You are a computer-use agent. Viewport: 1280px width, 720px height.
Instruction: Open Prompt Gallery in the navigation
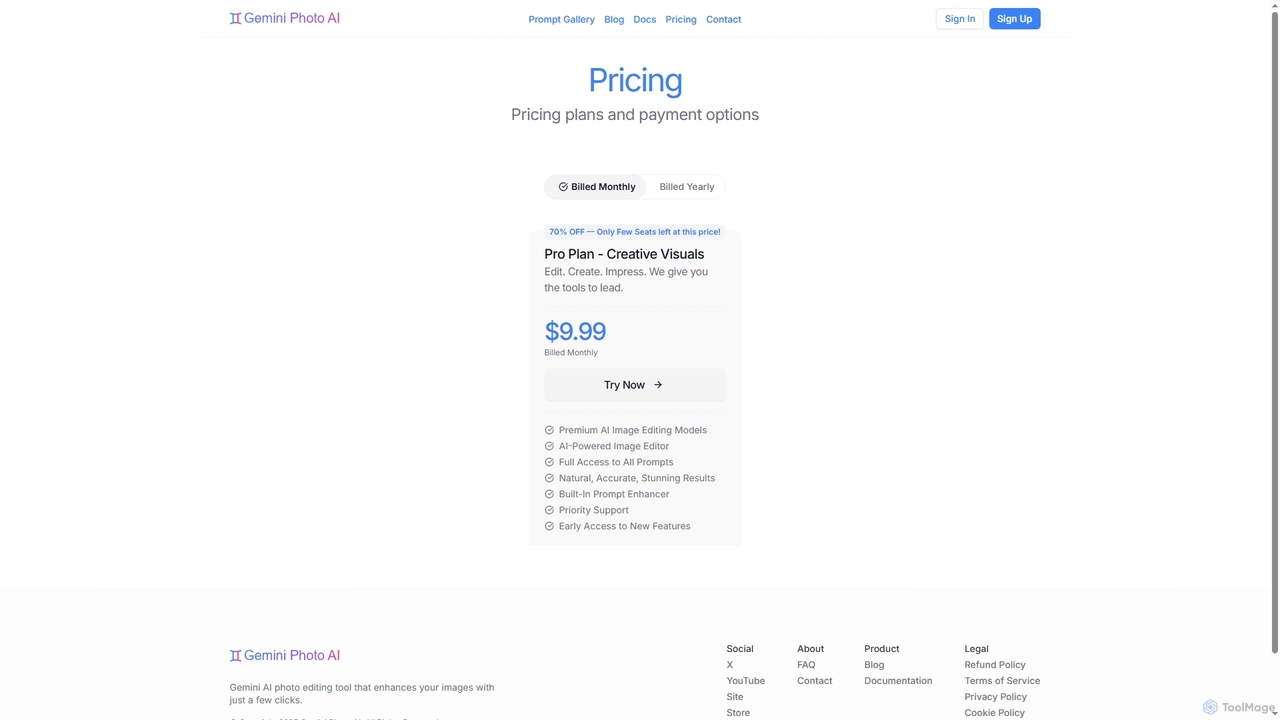561,19
